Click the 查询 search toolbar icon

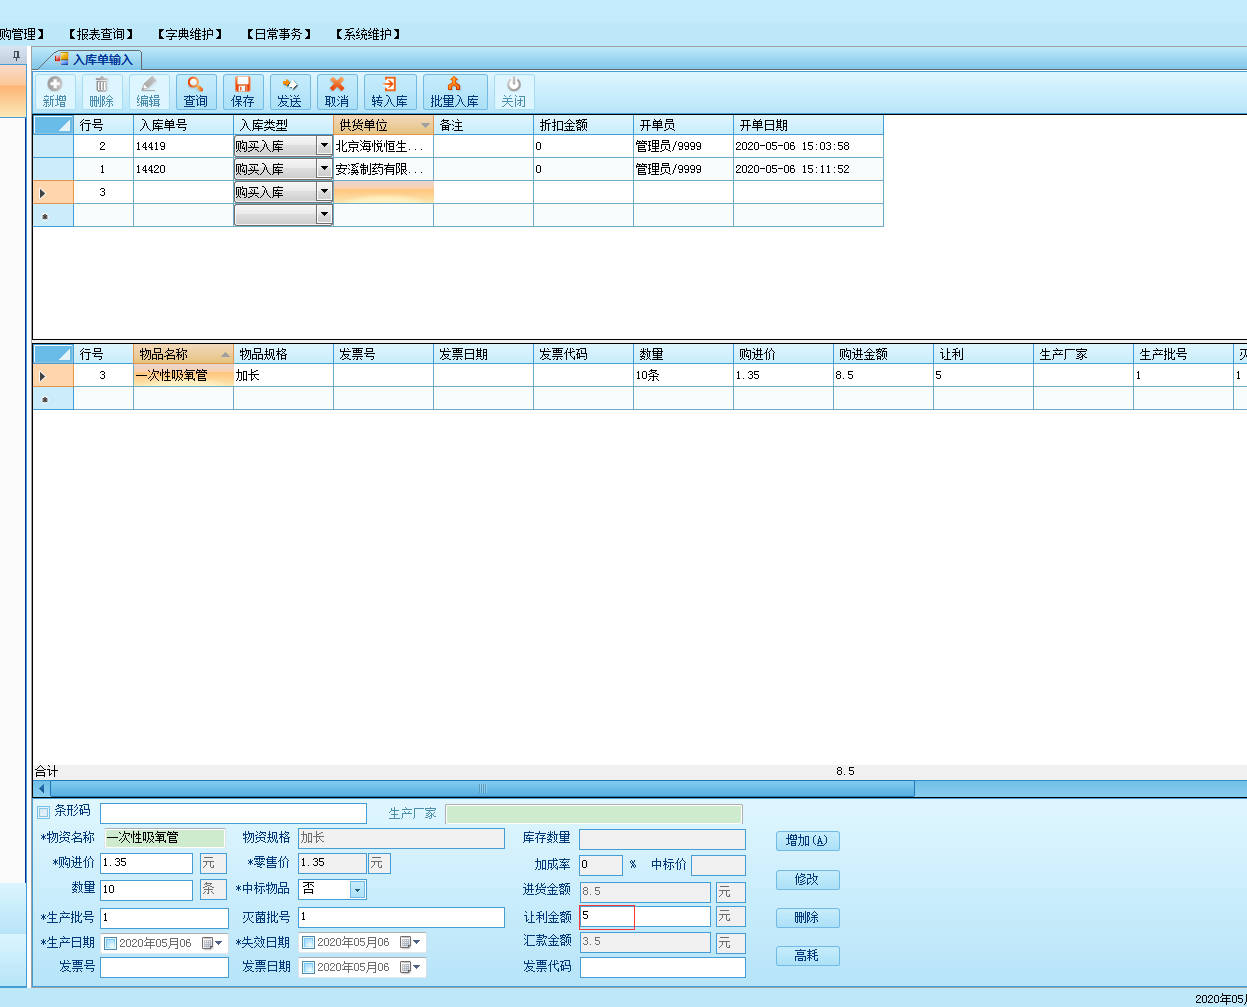click(196, 92)
